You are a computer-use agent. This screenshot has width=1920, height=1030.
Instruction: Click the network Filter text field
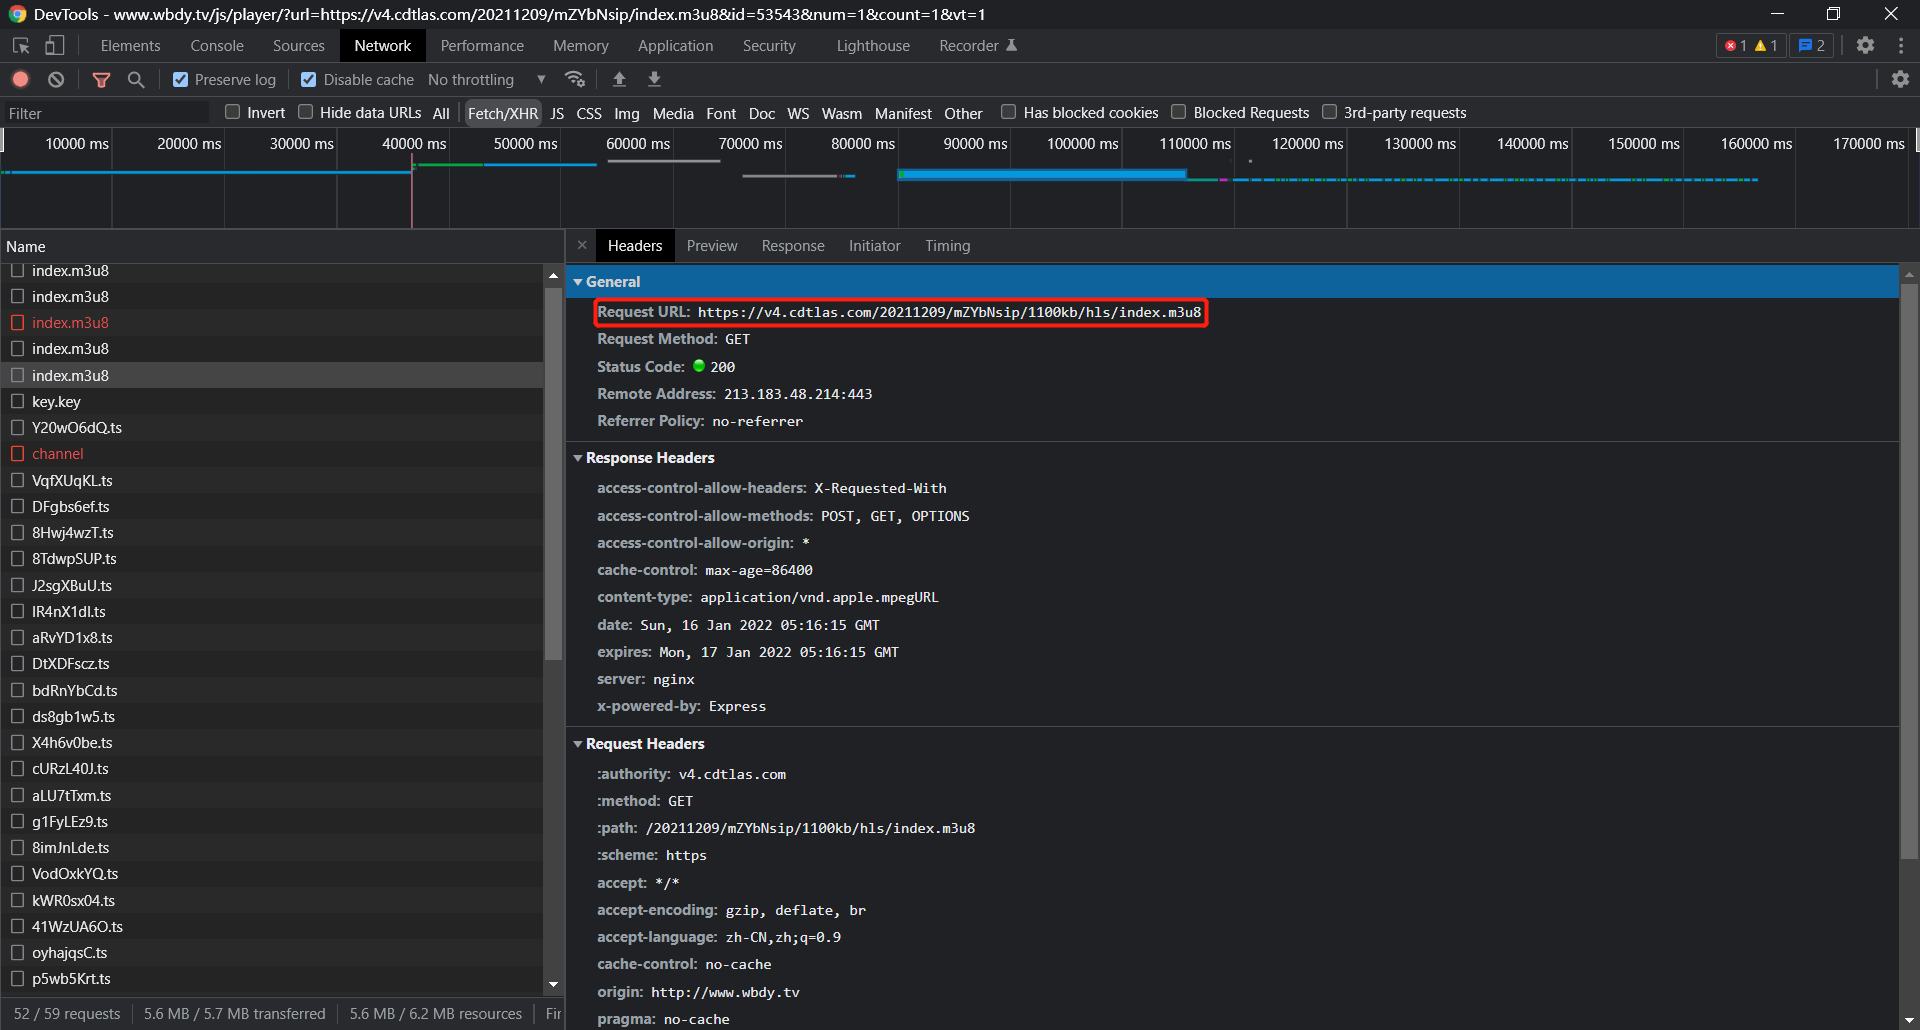tap(106, 113)
